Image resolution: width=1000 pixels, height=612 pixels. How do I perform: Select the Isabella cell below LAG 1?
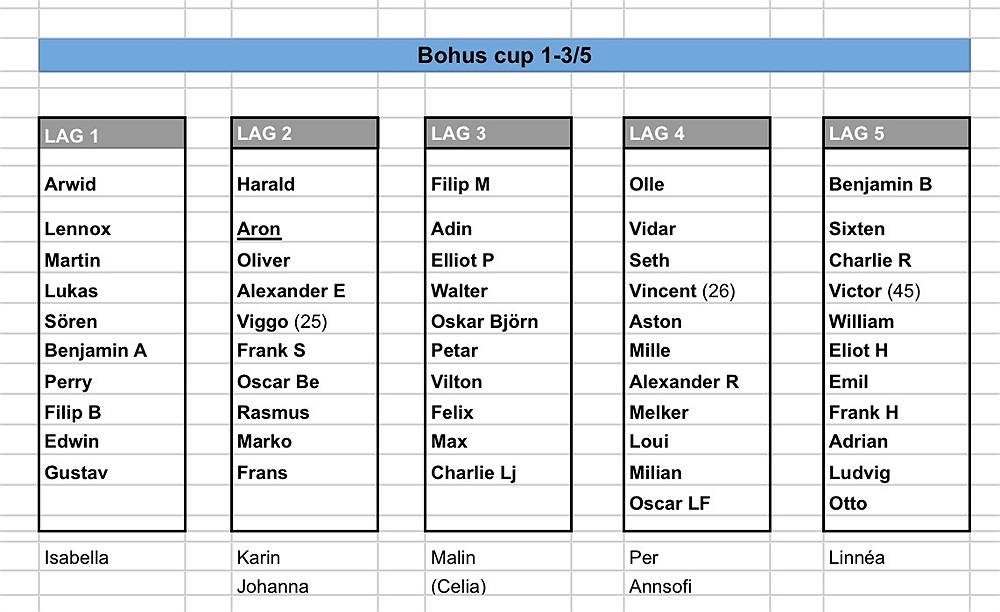coord(76,558)
